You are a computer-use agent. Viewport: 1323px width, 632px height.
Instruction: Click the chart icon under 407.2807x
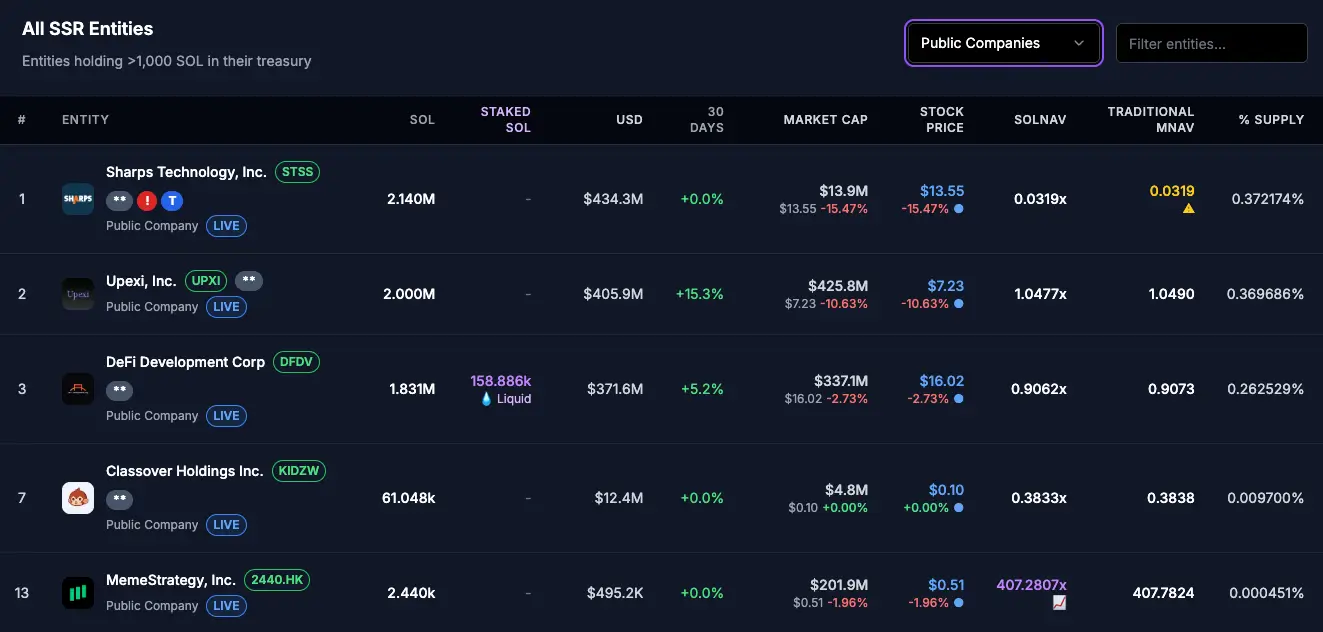coord(1060,603)
